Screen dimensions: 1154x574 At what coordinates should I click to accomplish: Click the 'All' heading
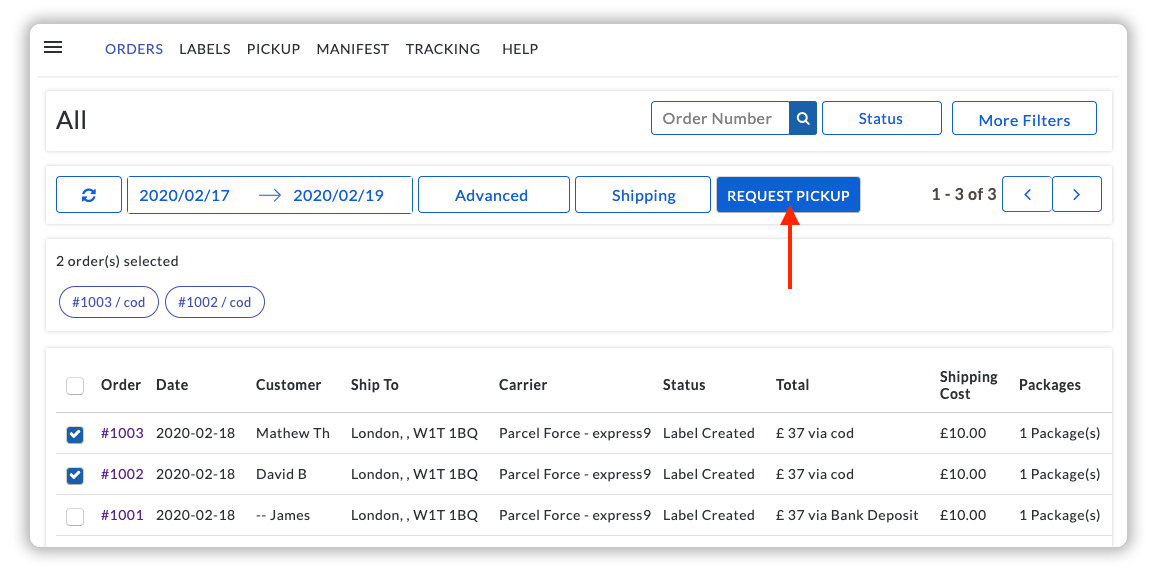[71, 119]
